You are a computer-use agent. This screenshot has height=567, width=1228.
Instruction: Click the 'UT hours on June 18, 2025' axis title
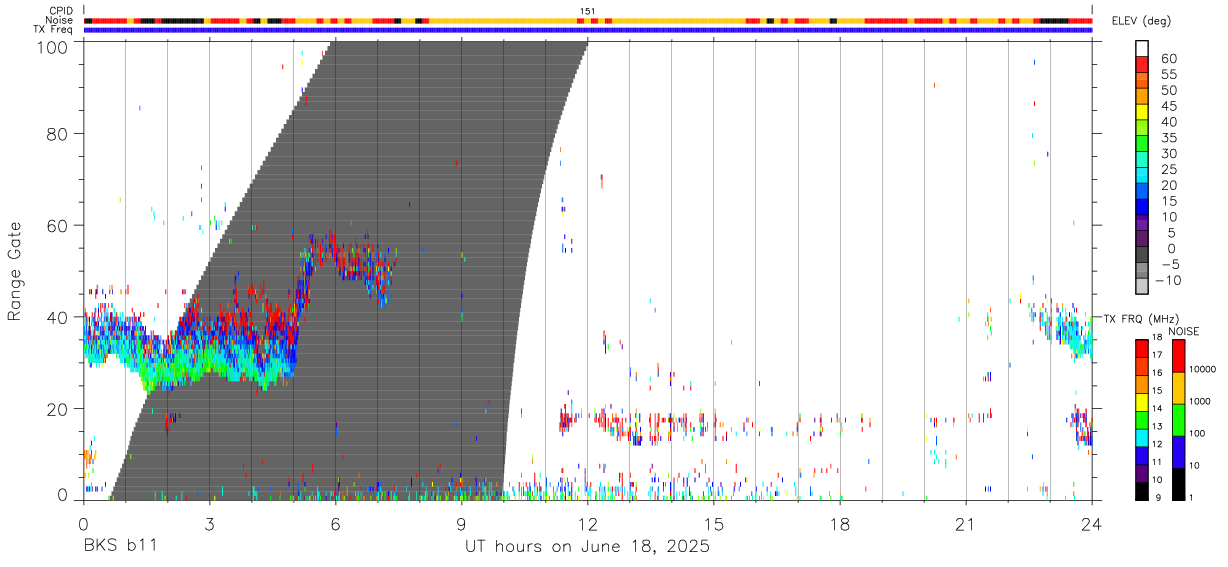coord(587,547)
